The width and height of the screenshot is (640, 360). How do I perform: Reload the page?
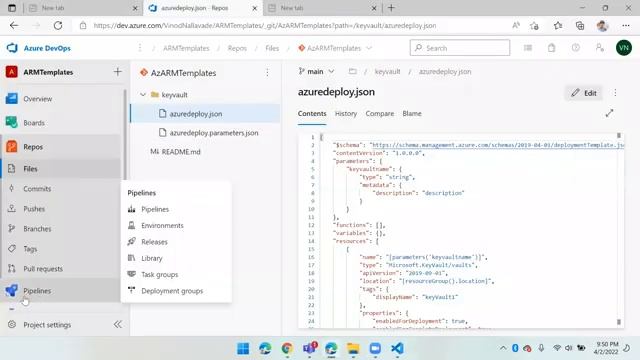[x=58, y=25]
